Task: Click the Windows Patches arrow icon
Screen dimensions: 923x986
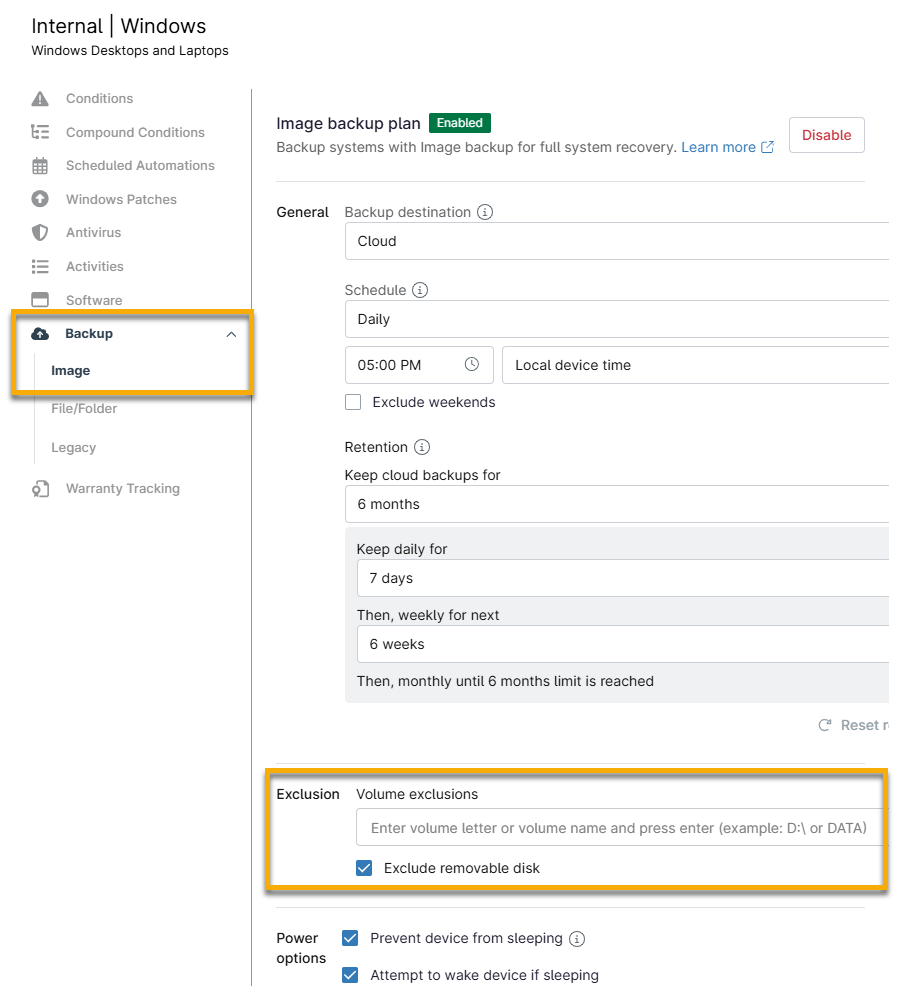Action: 40,199
